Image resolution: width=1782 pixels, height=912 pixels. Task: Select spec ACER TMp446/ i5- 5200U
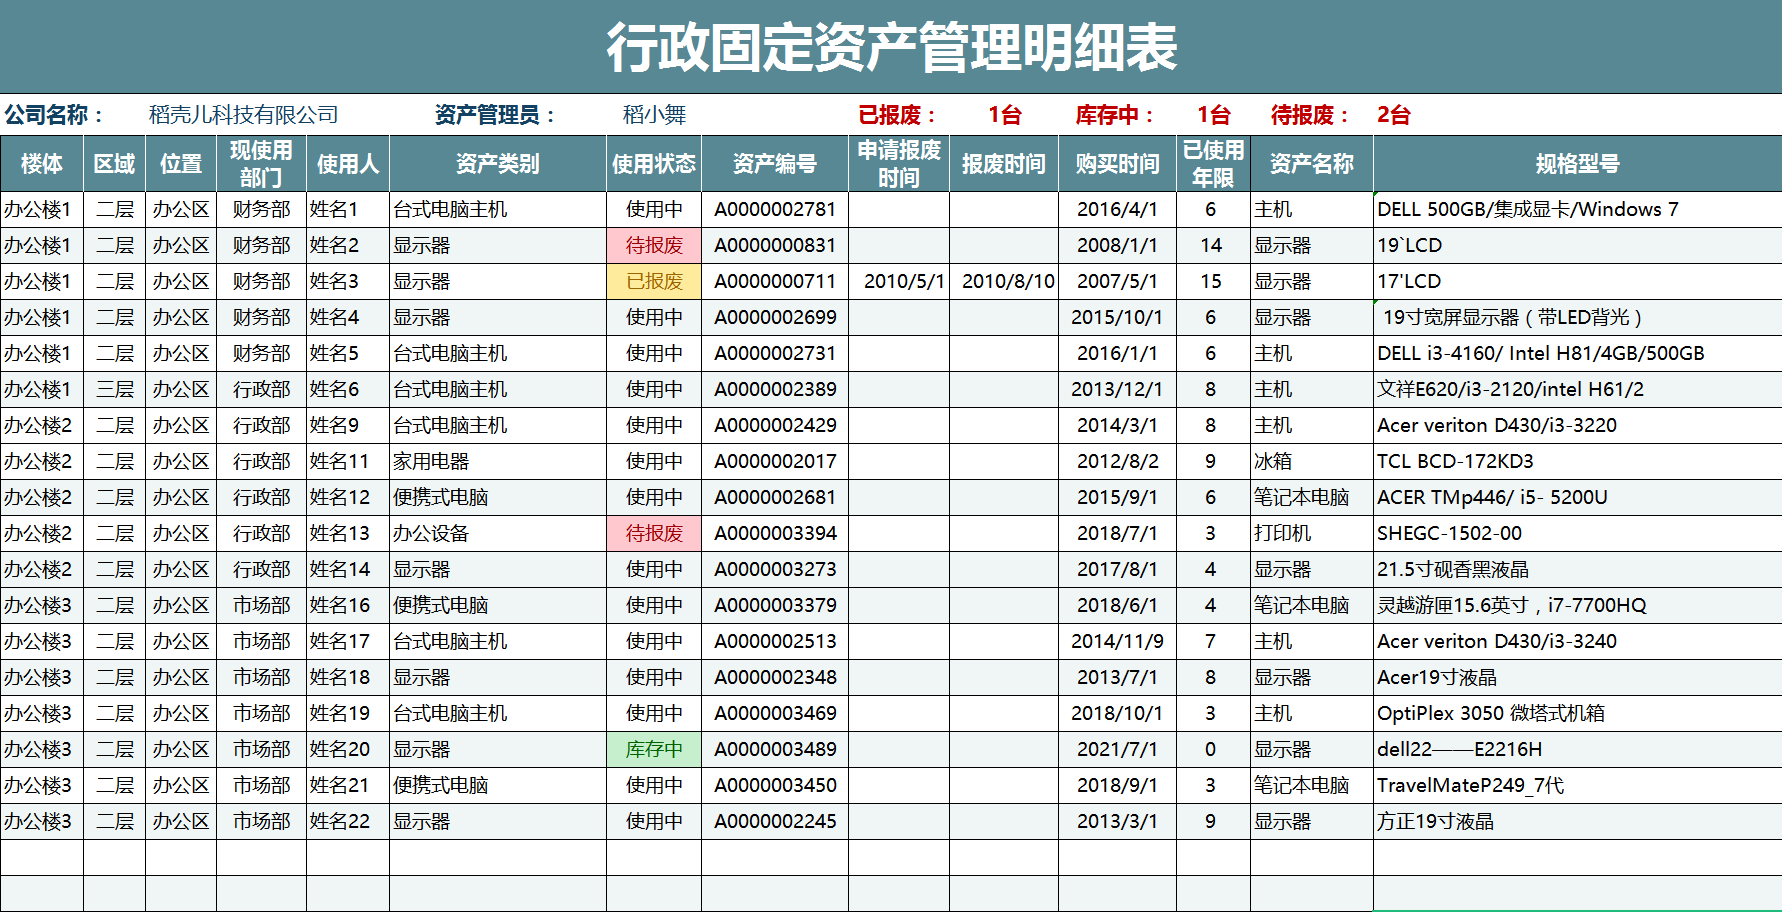(x=1492, y=497)
